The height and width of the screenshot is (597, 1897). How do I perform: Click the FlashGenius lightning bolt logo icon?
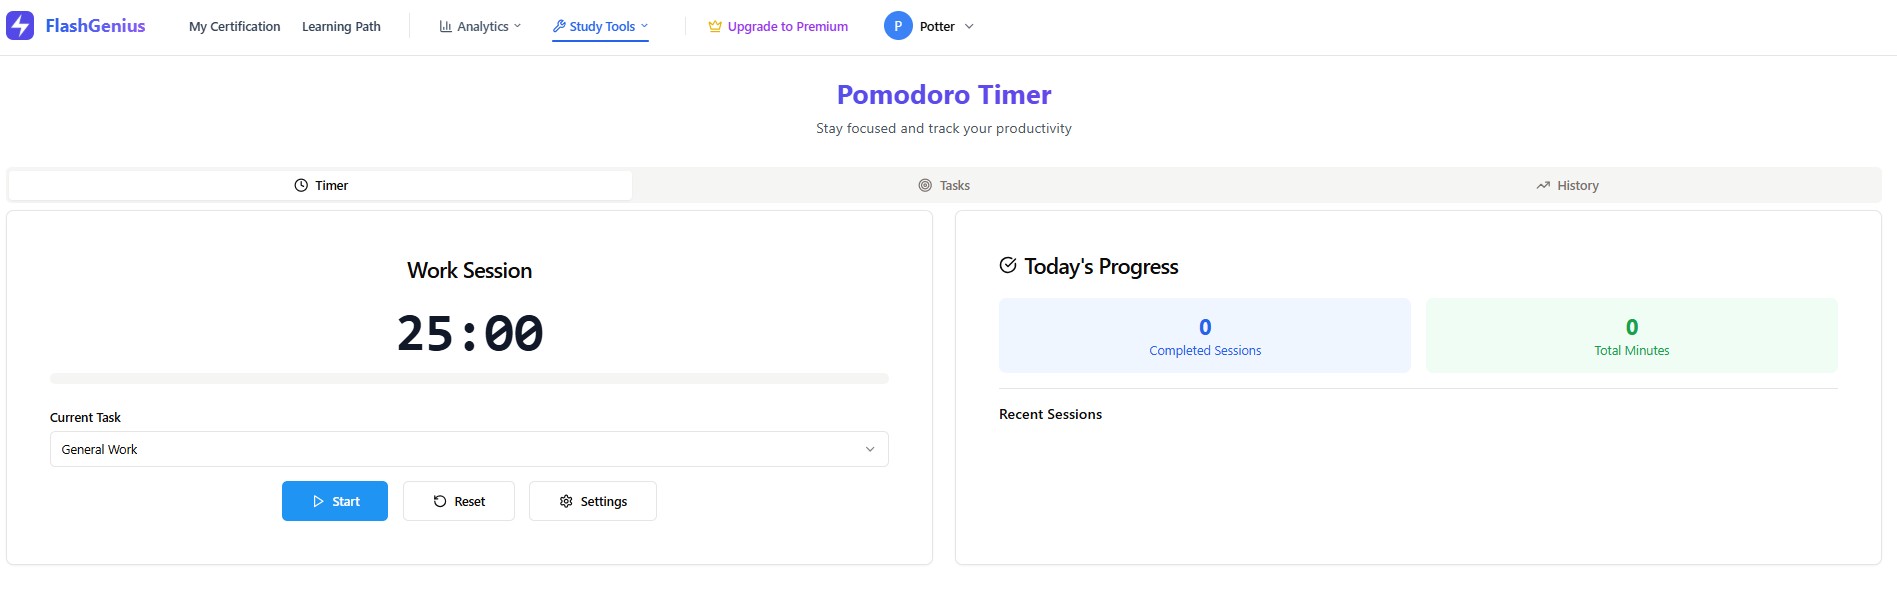click(x=20, y=26)
